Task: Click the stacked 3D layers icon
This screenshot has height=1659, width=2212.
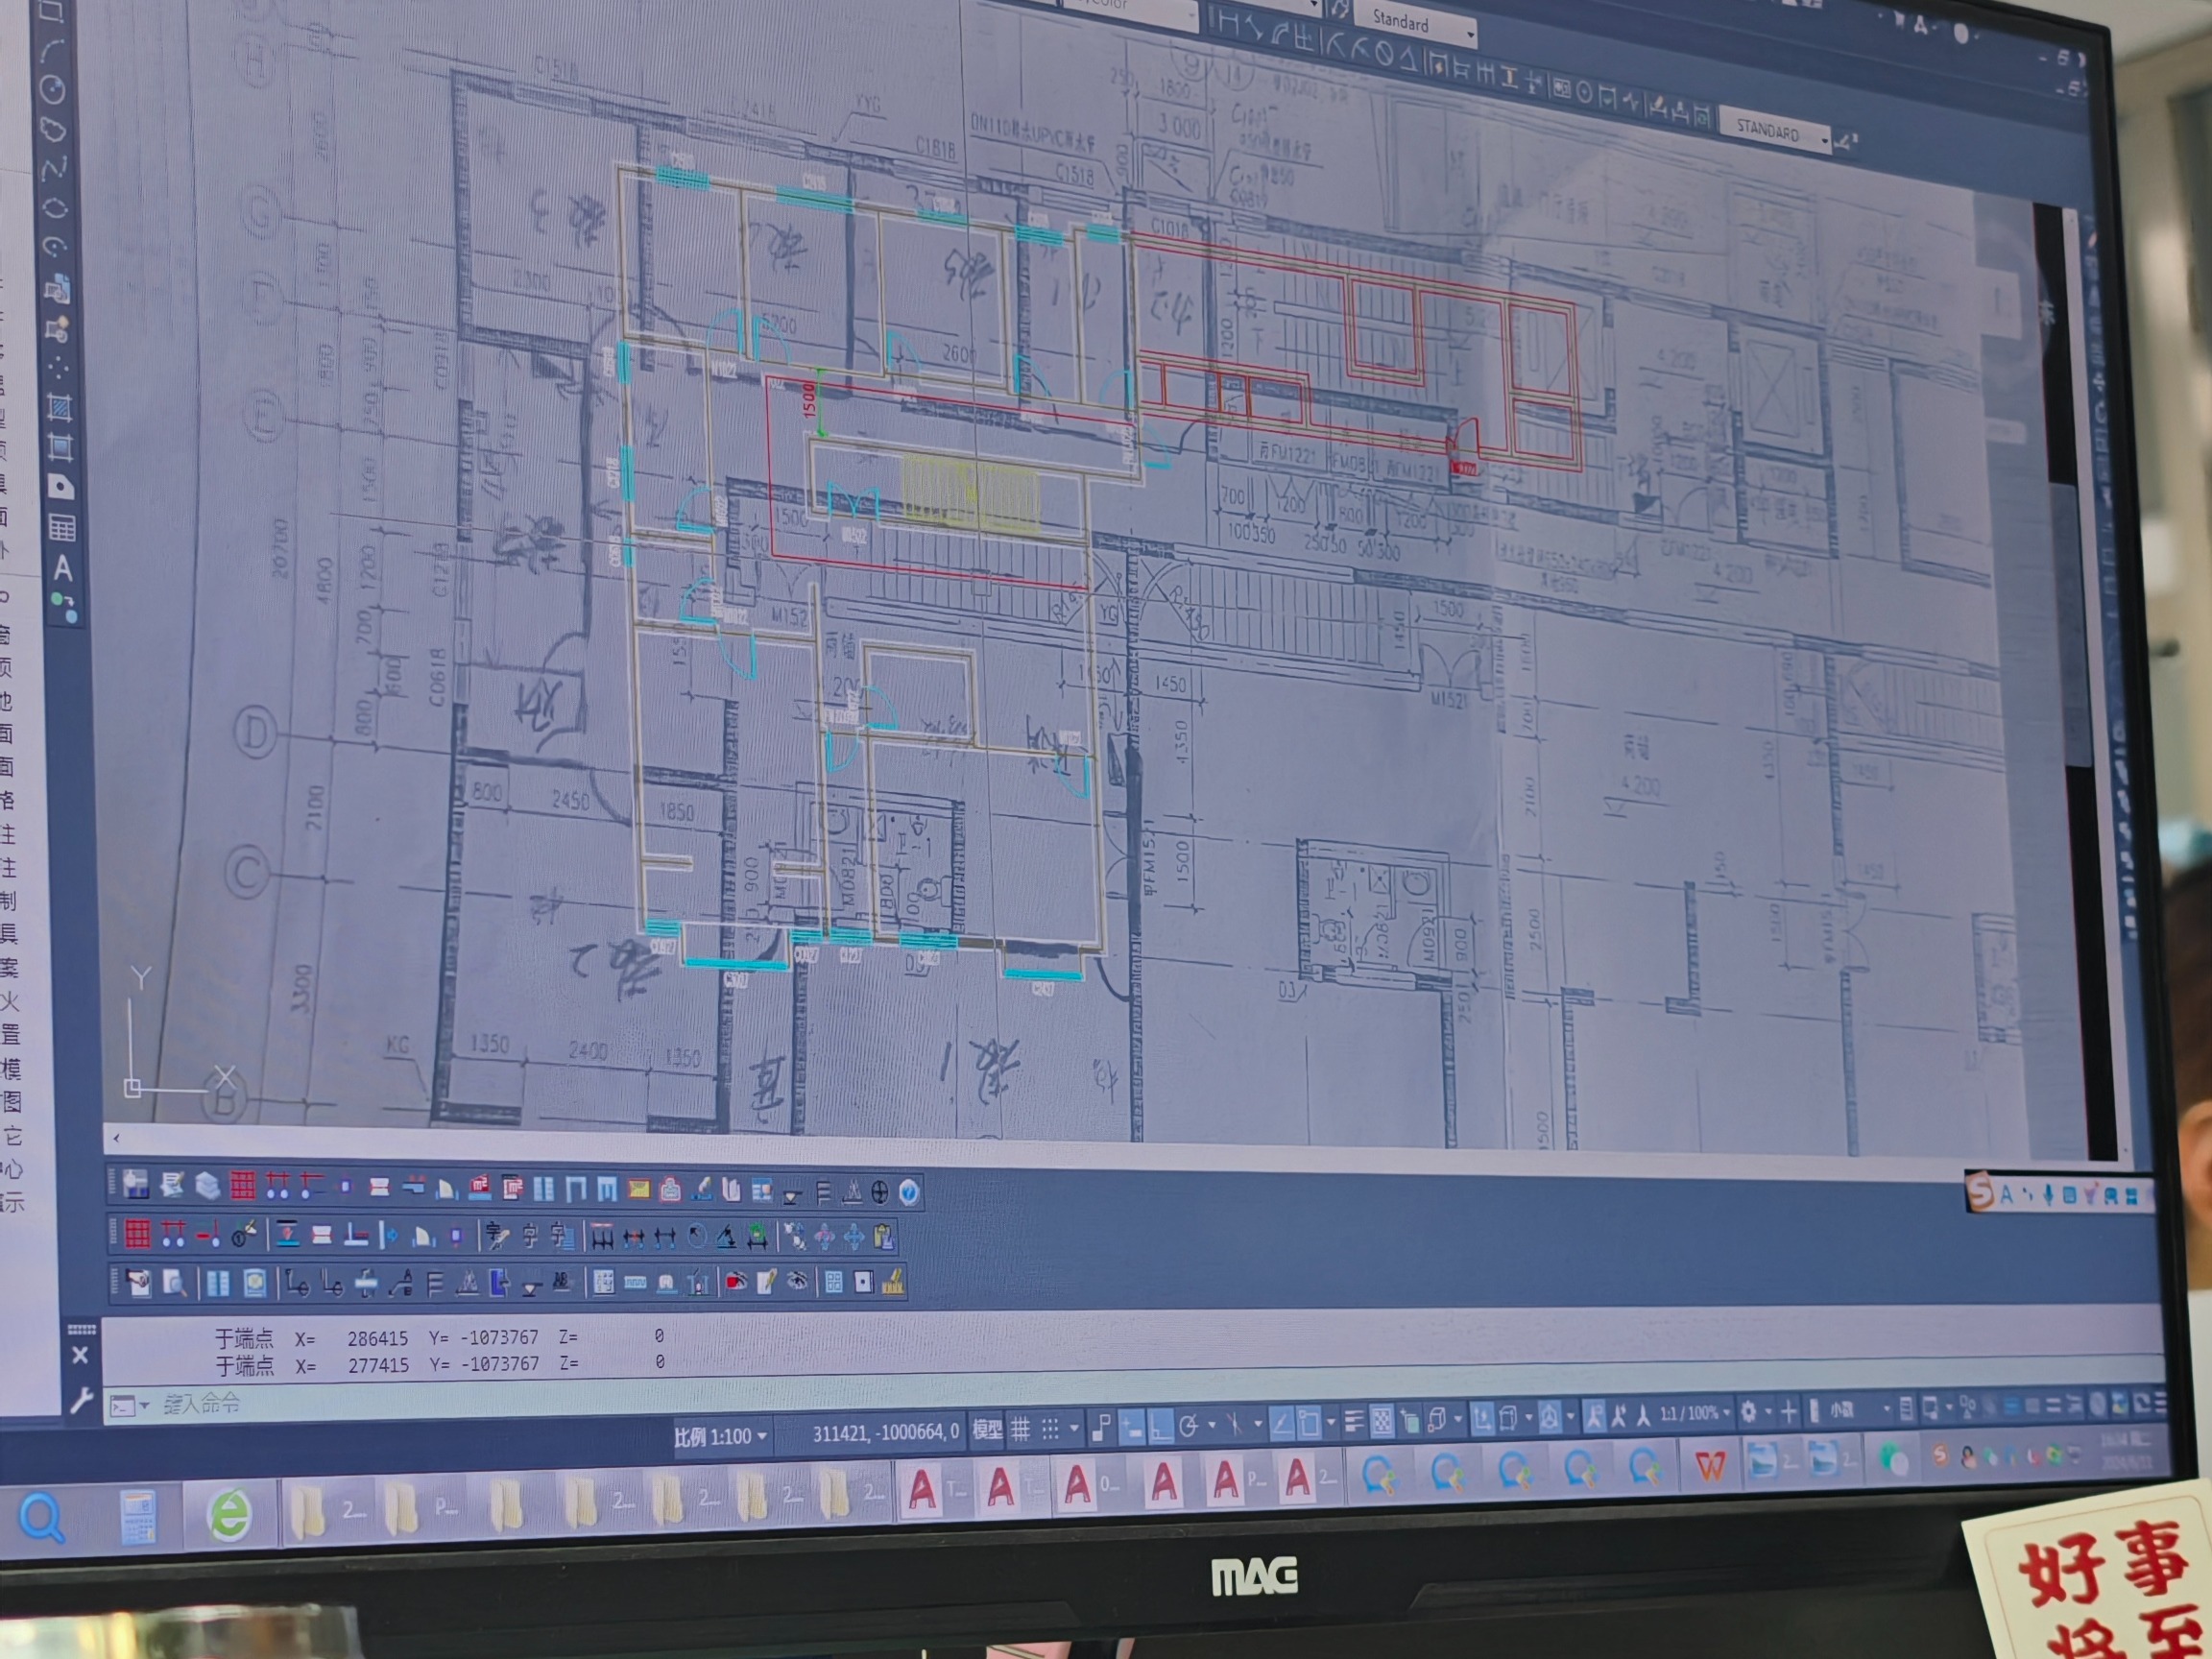Action: coord(207,1185)
